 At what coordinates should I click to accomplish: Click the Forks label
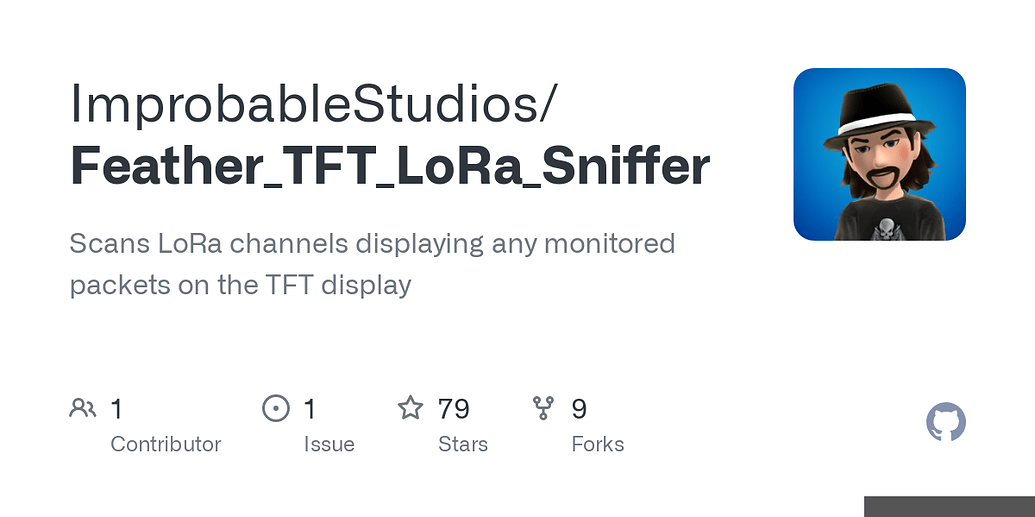point(598,444)
